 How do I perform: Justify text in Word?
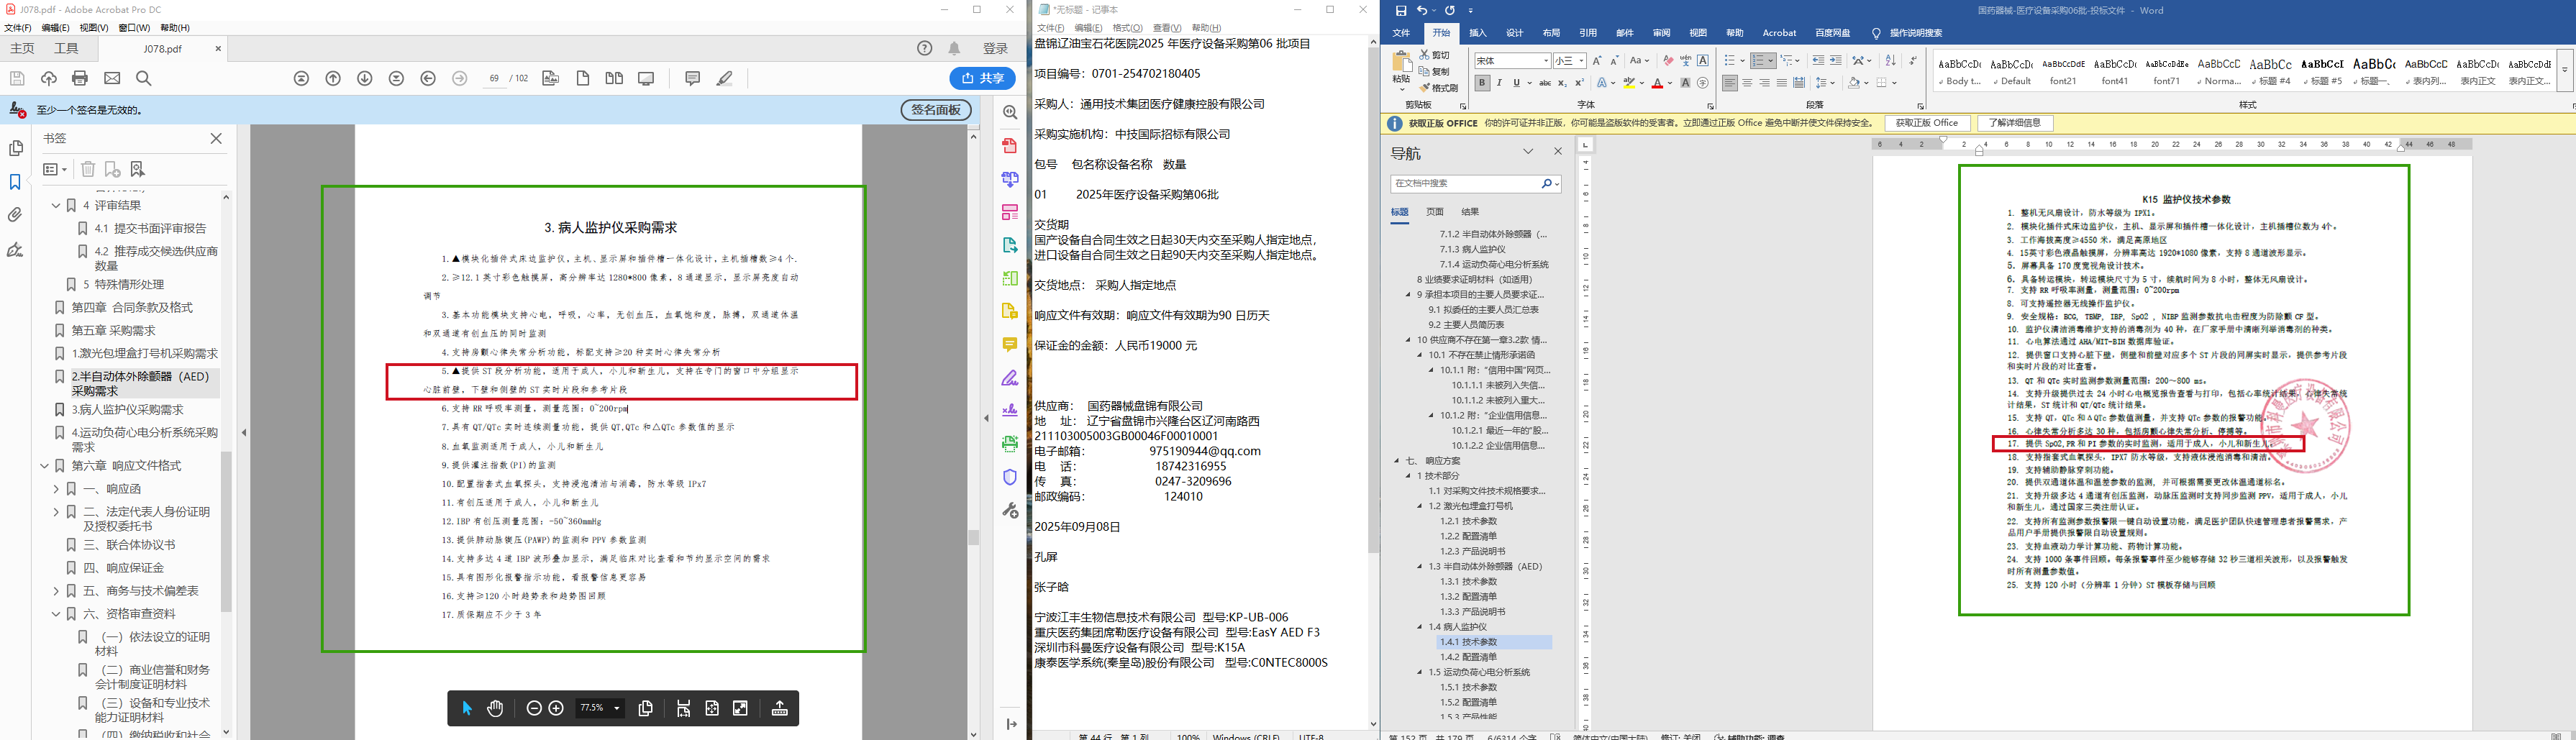1782,83
